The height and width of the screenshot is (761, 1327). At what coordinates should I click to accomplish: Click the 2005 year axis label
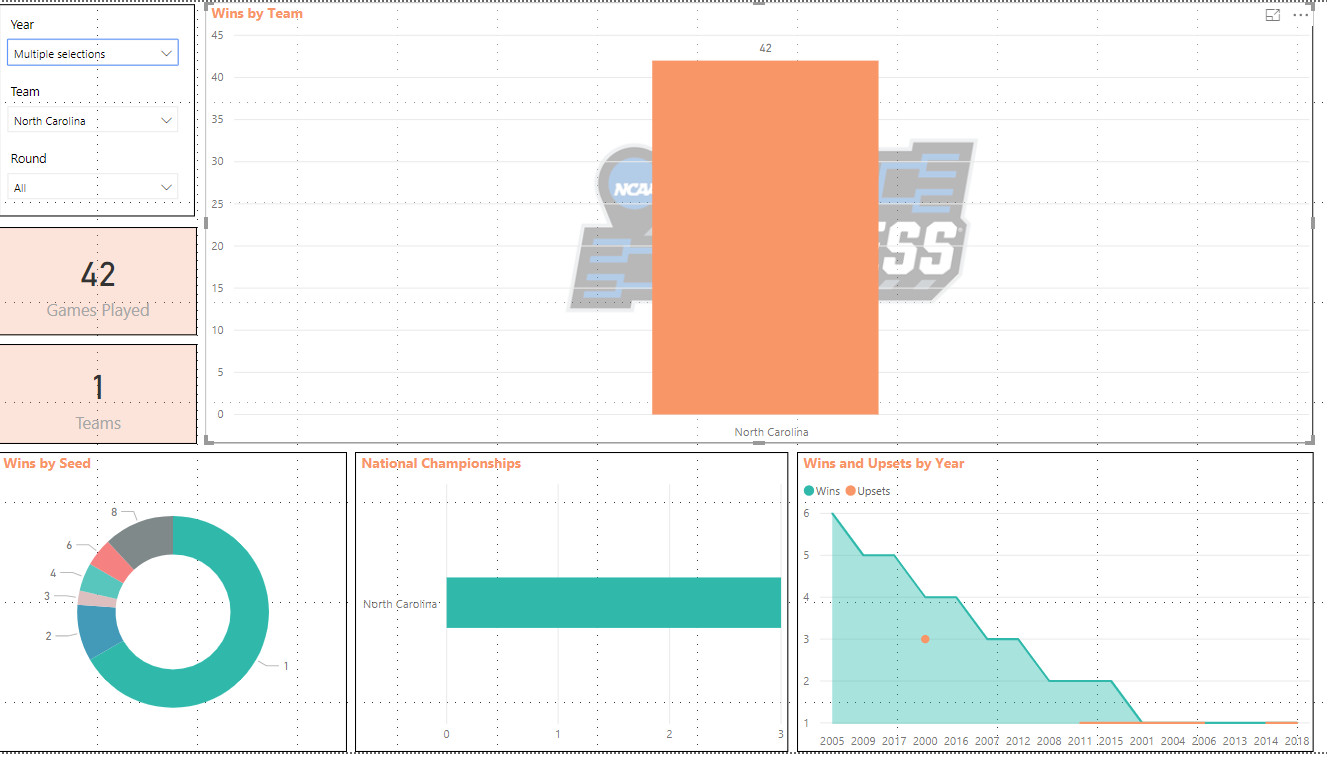[x=832, y=741]
